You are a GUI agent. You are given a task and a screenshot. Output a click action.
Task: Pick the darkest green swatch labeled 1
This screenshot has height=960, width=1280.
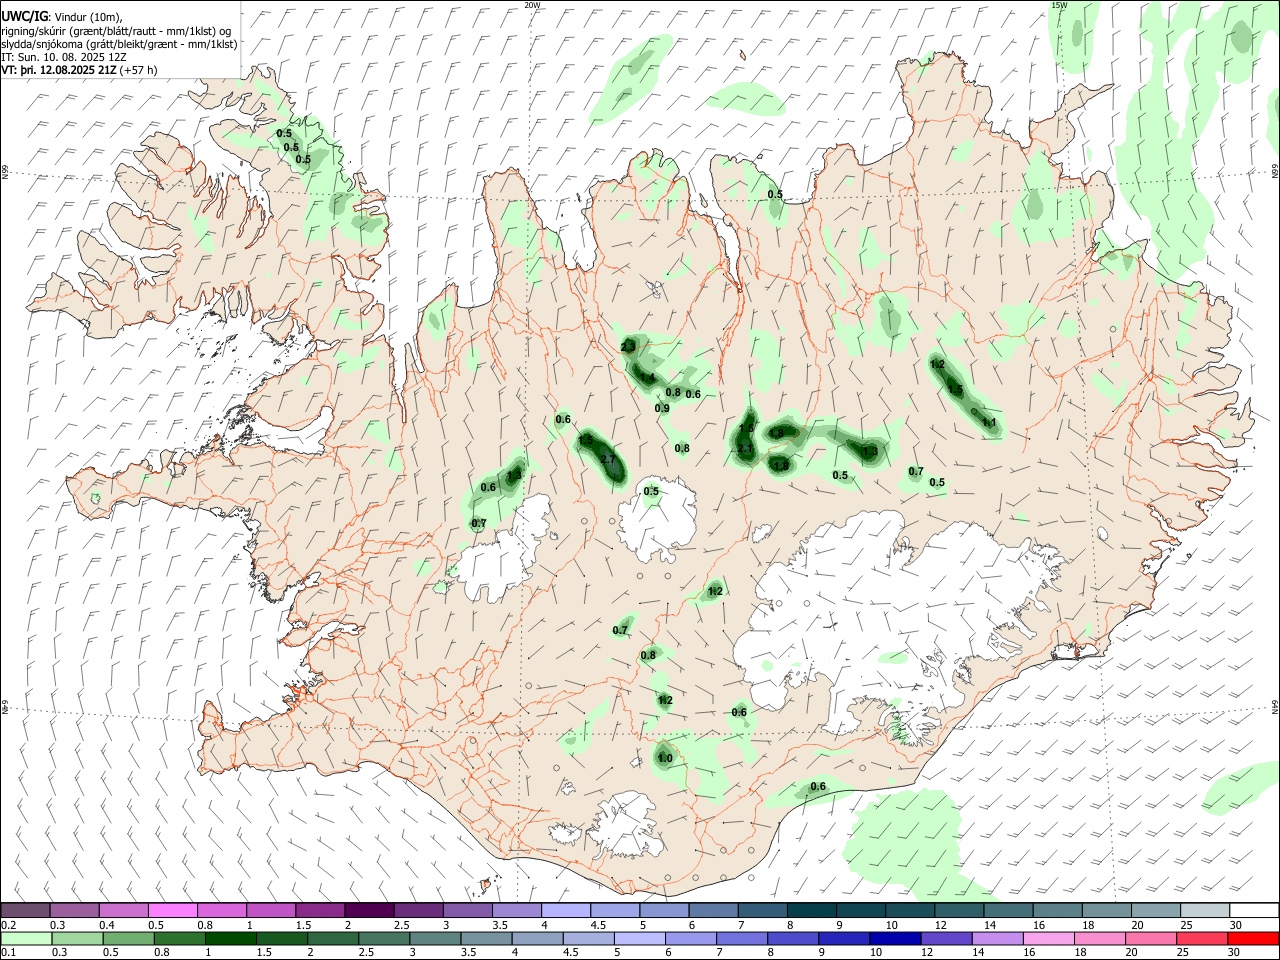click(x=229, y=938)
